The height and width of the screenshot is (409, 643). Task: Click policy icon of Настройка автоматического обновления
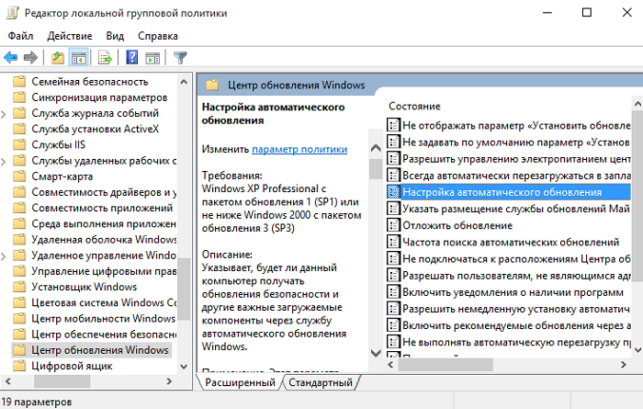click(x=393, y=192)
